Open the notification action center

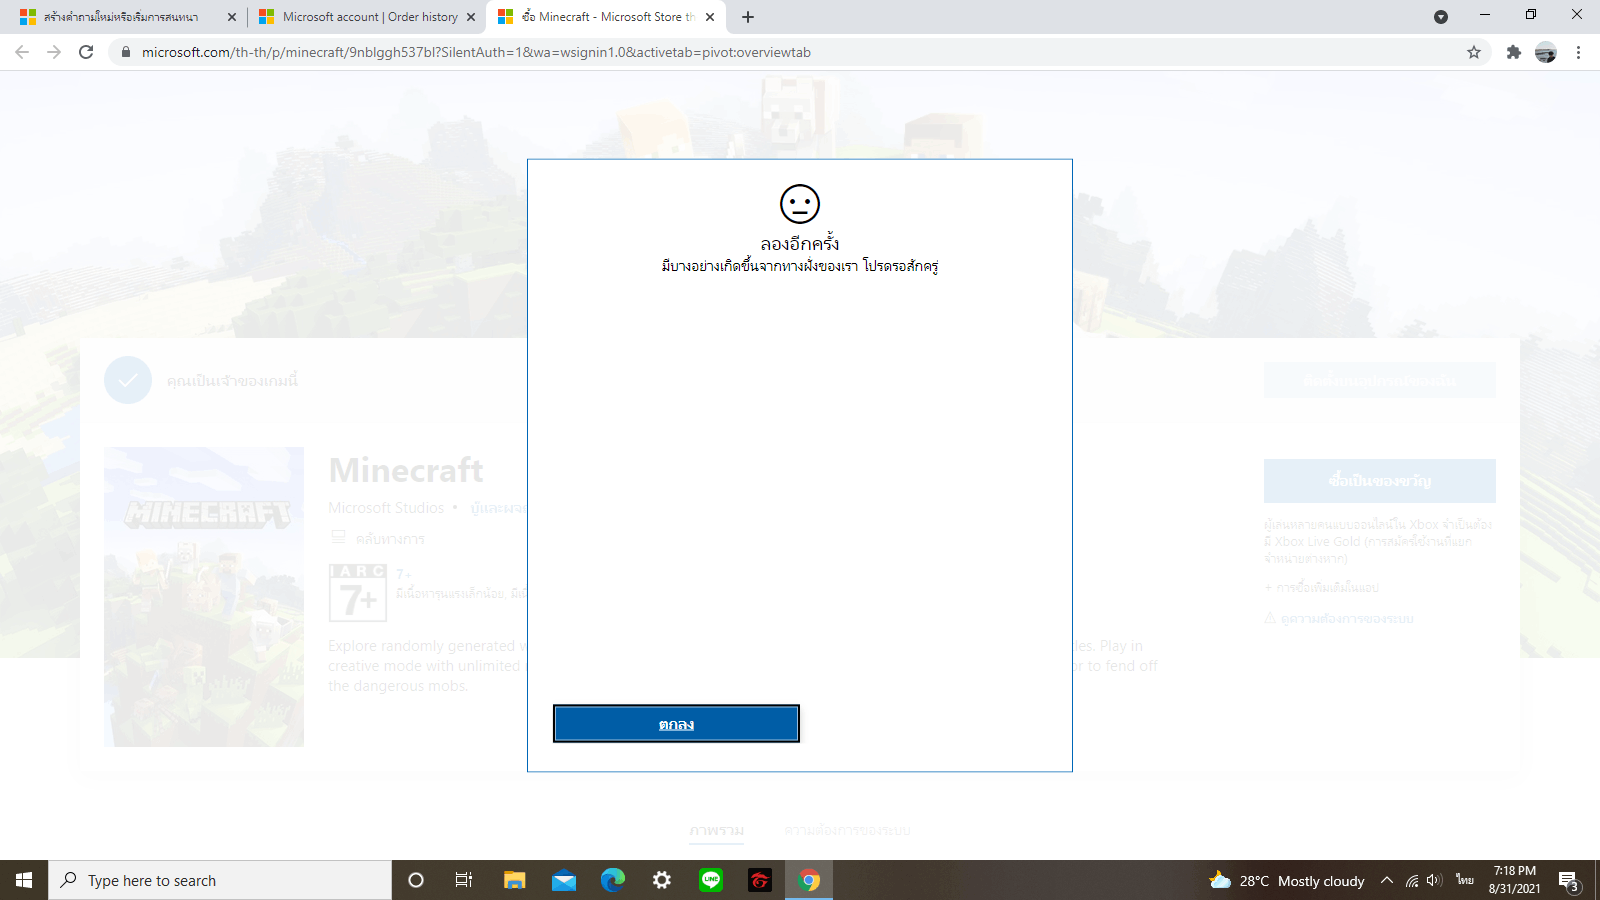tap(1569, 880)
